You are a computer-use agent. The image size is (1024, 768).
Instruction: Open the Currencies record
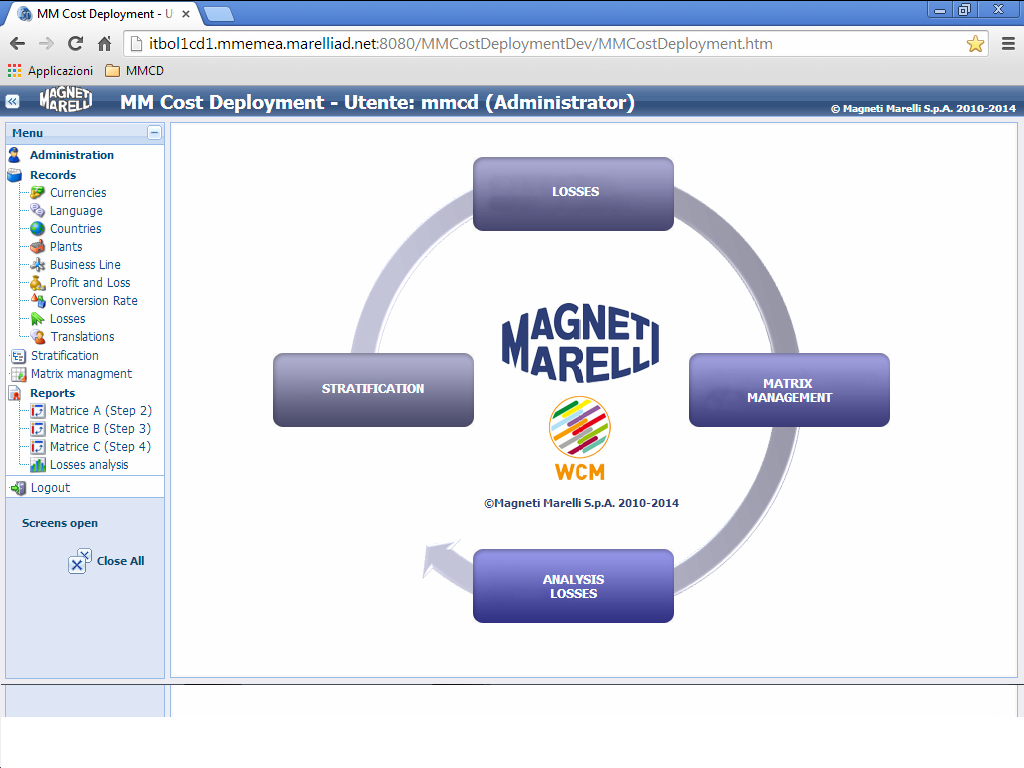pyautogui.click(x=78, y=193)
